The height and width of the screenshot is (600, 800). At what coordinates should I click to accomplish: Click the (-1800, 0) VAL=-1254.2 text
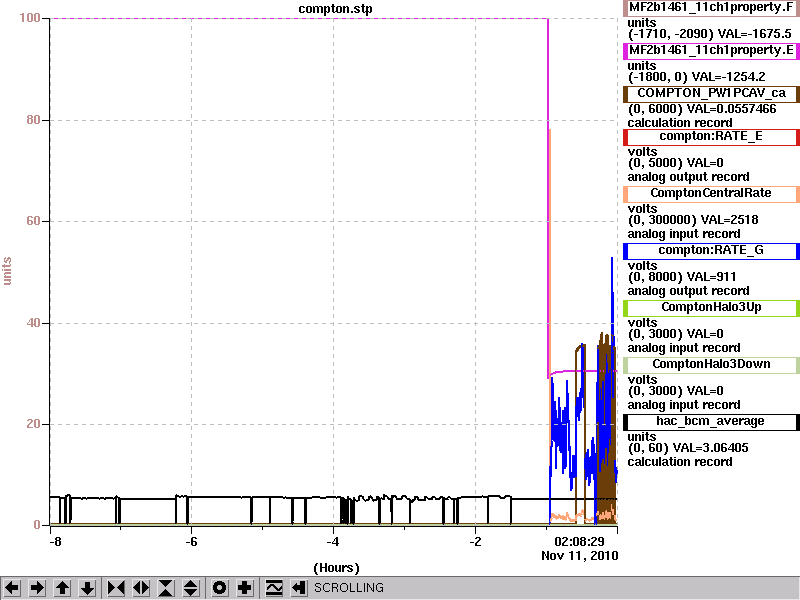pos(696,77)
